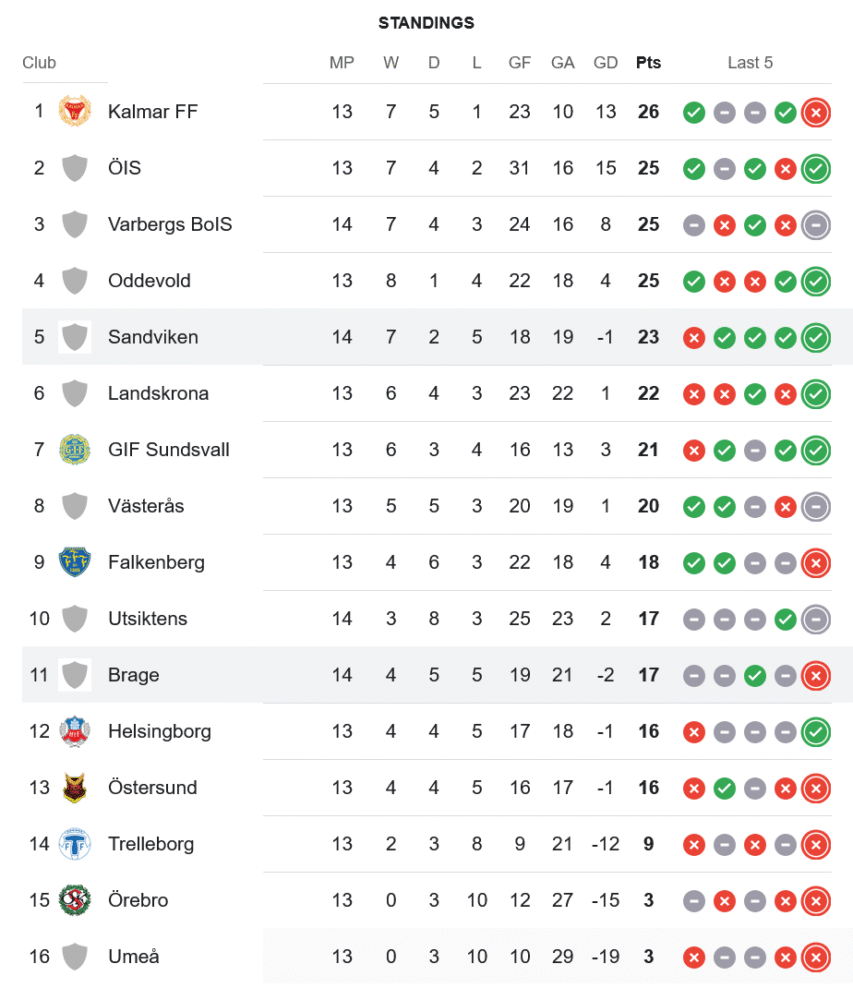Click the Club column header
Viewport: 853px width, 1000px height.
click(39, 62)
